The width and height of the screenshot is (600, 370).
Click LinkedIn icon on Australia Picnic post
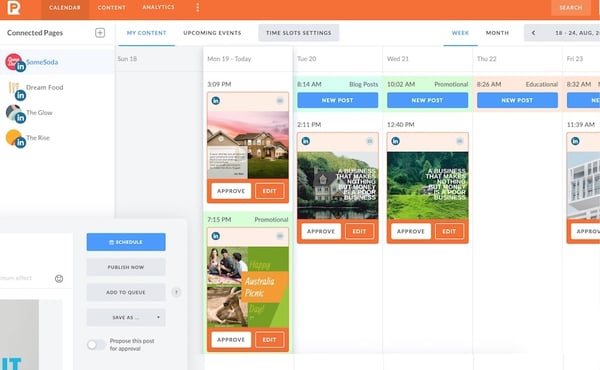pos(216,236)
